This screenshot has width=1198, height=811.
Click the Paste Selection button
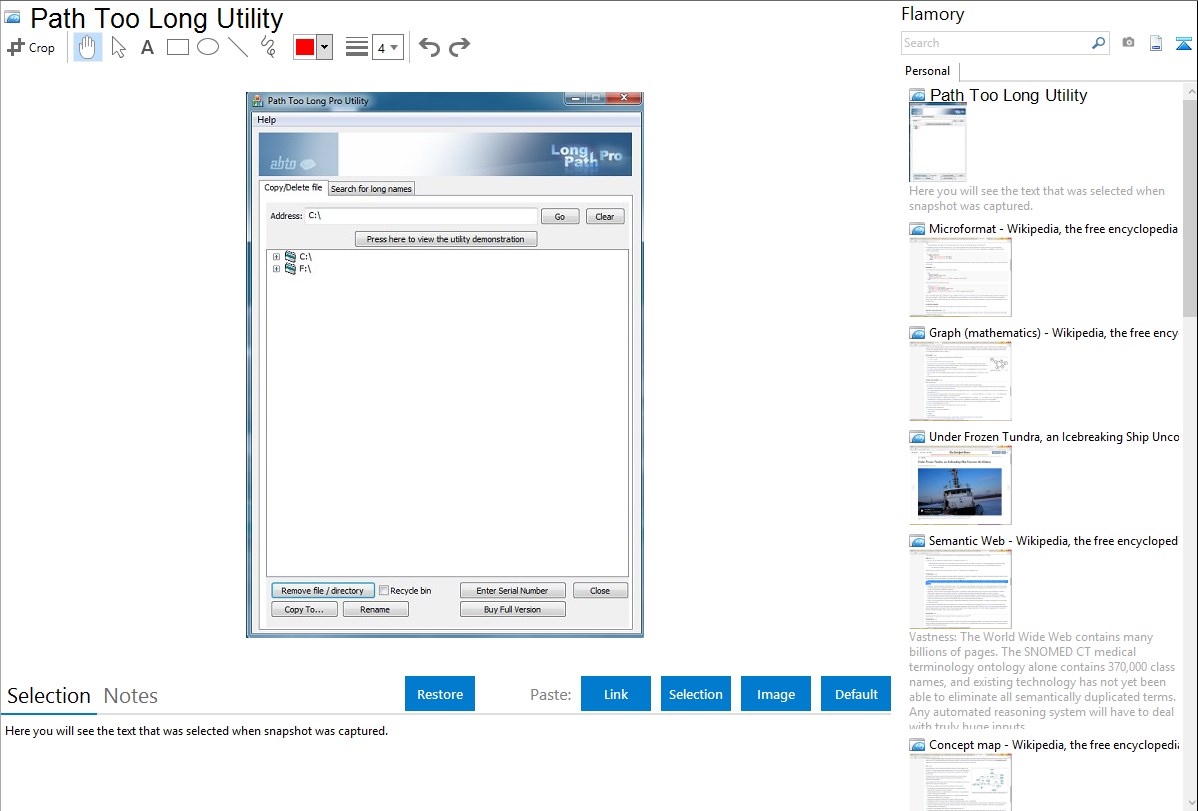point(695,694)
